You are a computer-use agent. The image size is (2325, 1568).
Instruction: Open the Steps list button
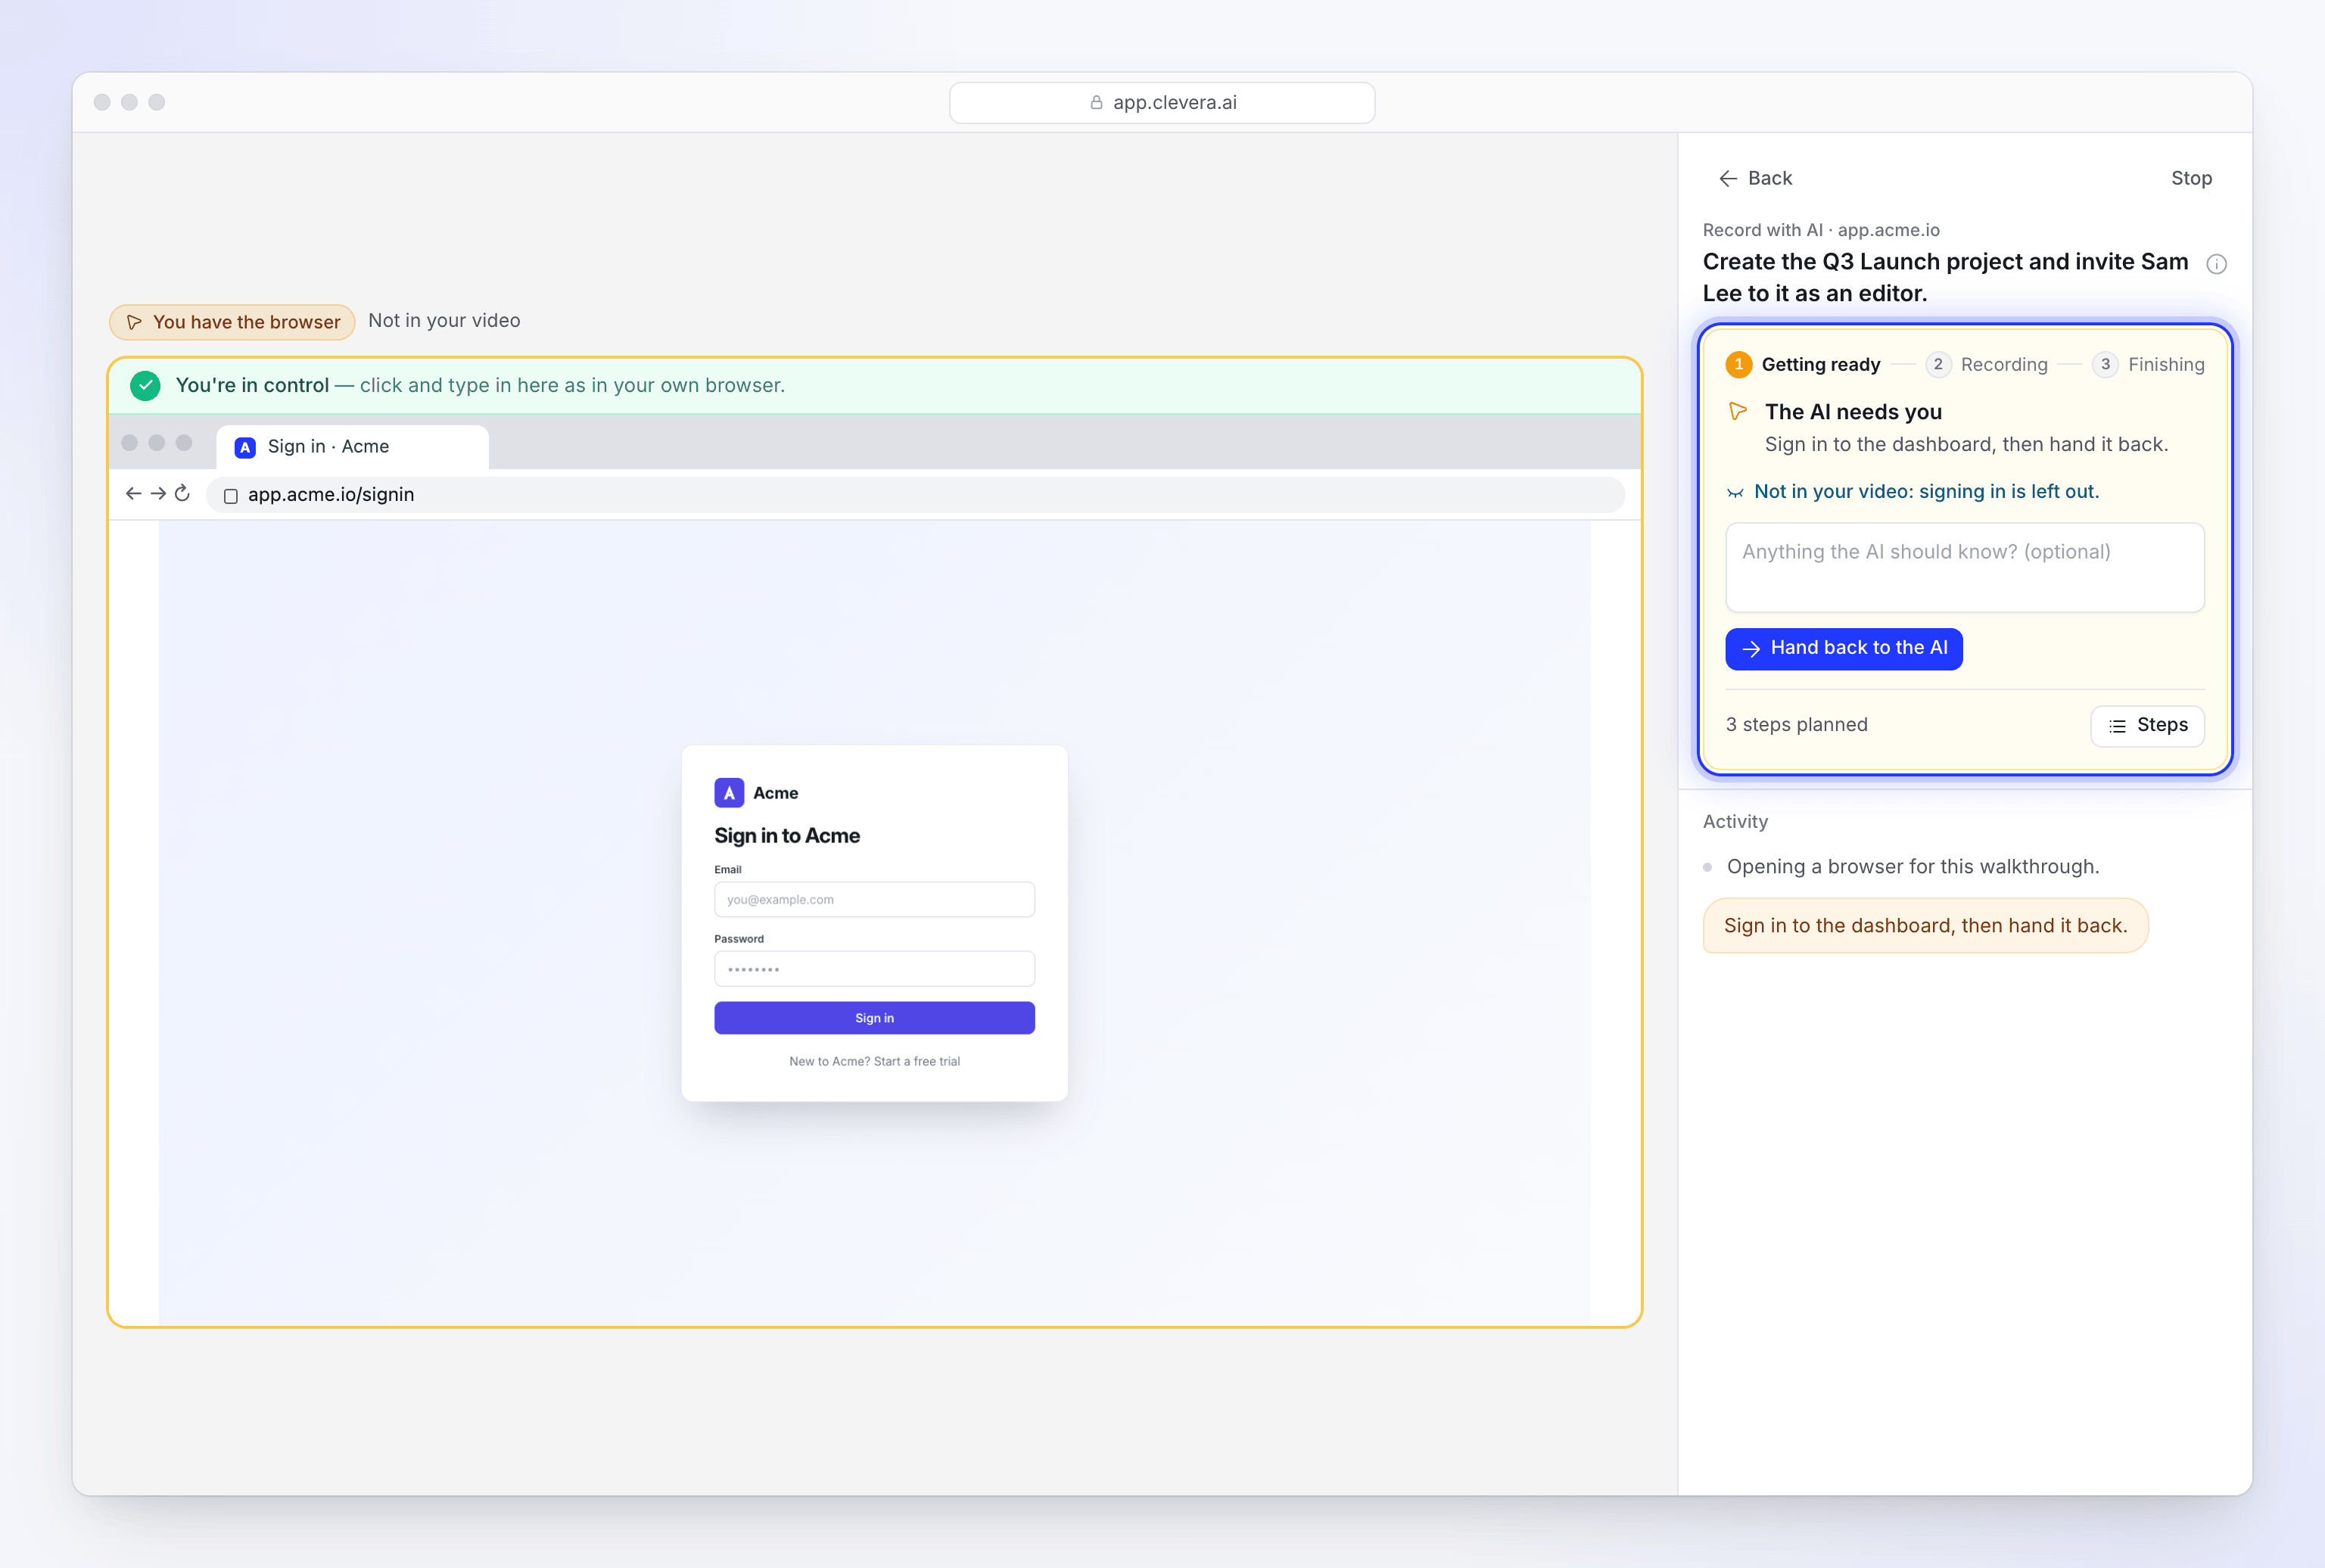(2147, 725)
